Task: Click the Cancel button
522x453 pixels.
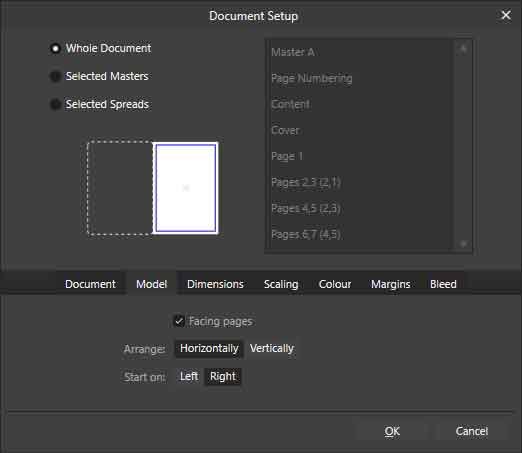Action: [x=472, y=431]
